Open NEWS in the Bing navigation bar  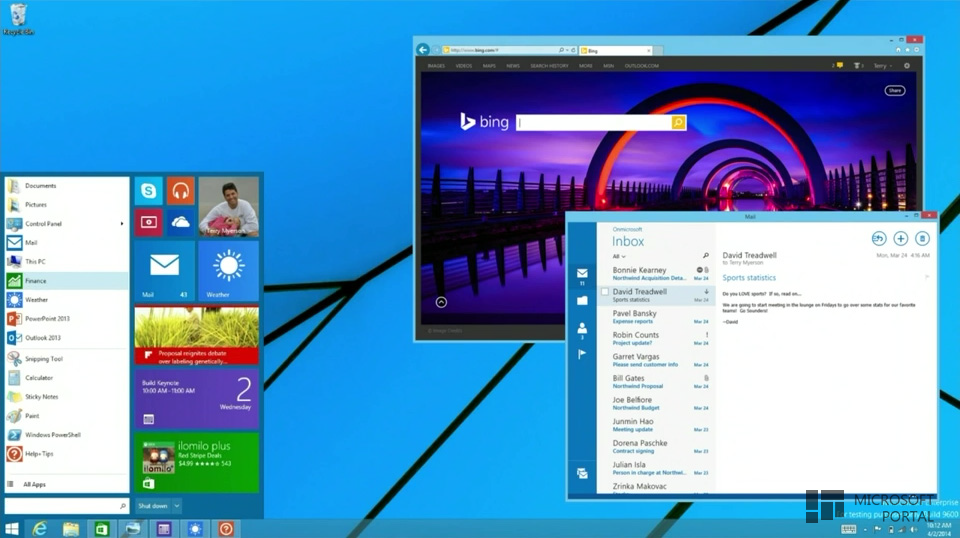coord(513,65)
